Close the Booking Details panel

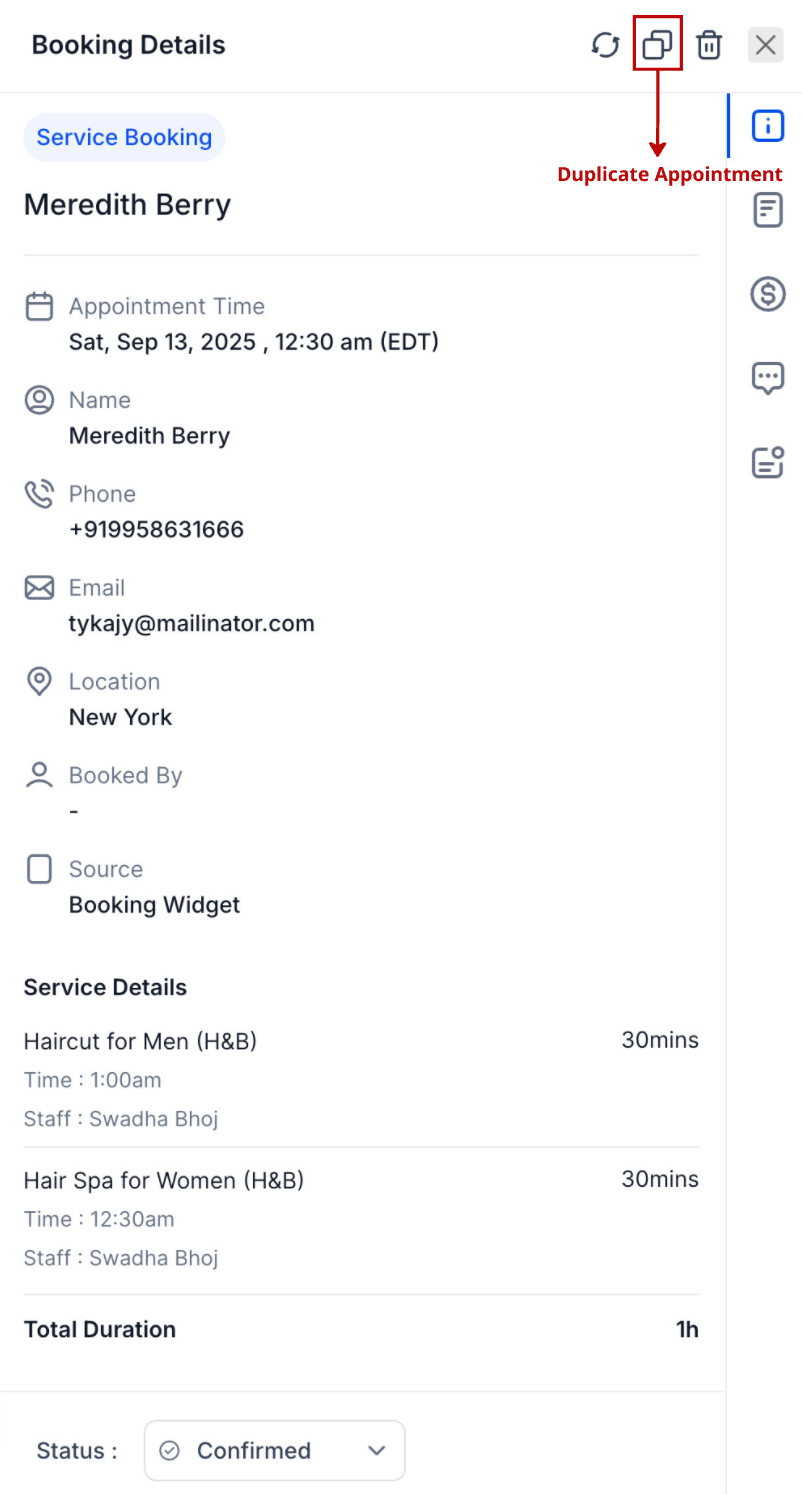pyautogui.click(x=766, y=45)
